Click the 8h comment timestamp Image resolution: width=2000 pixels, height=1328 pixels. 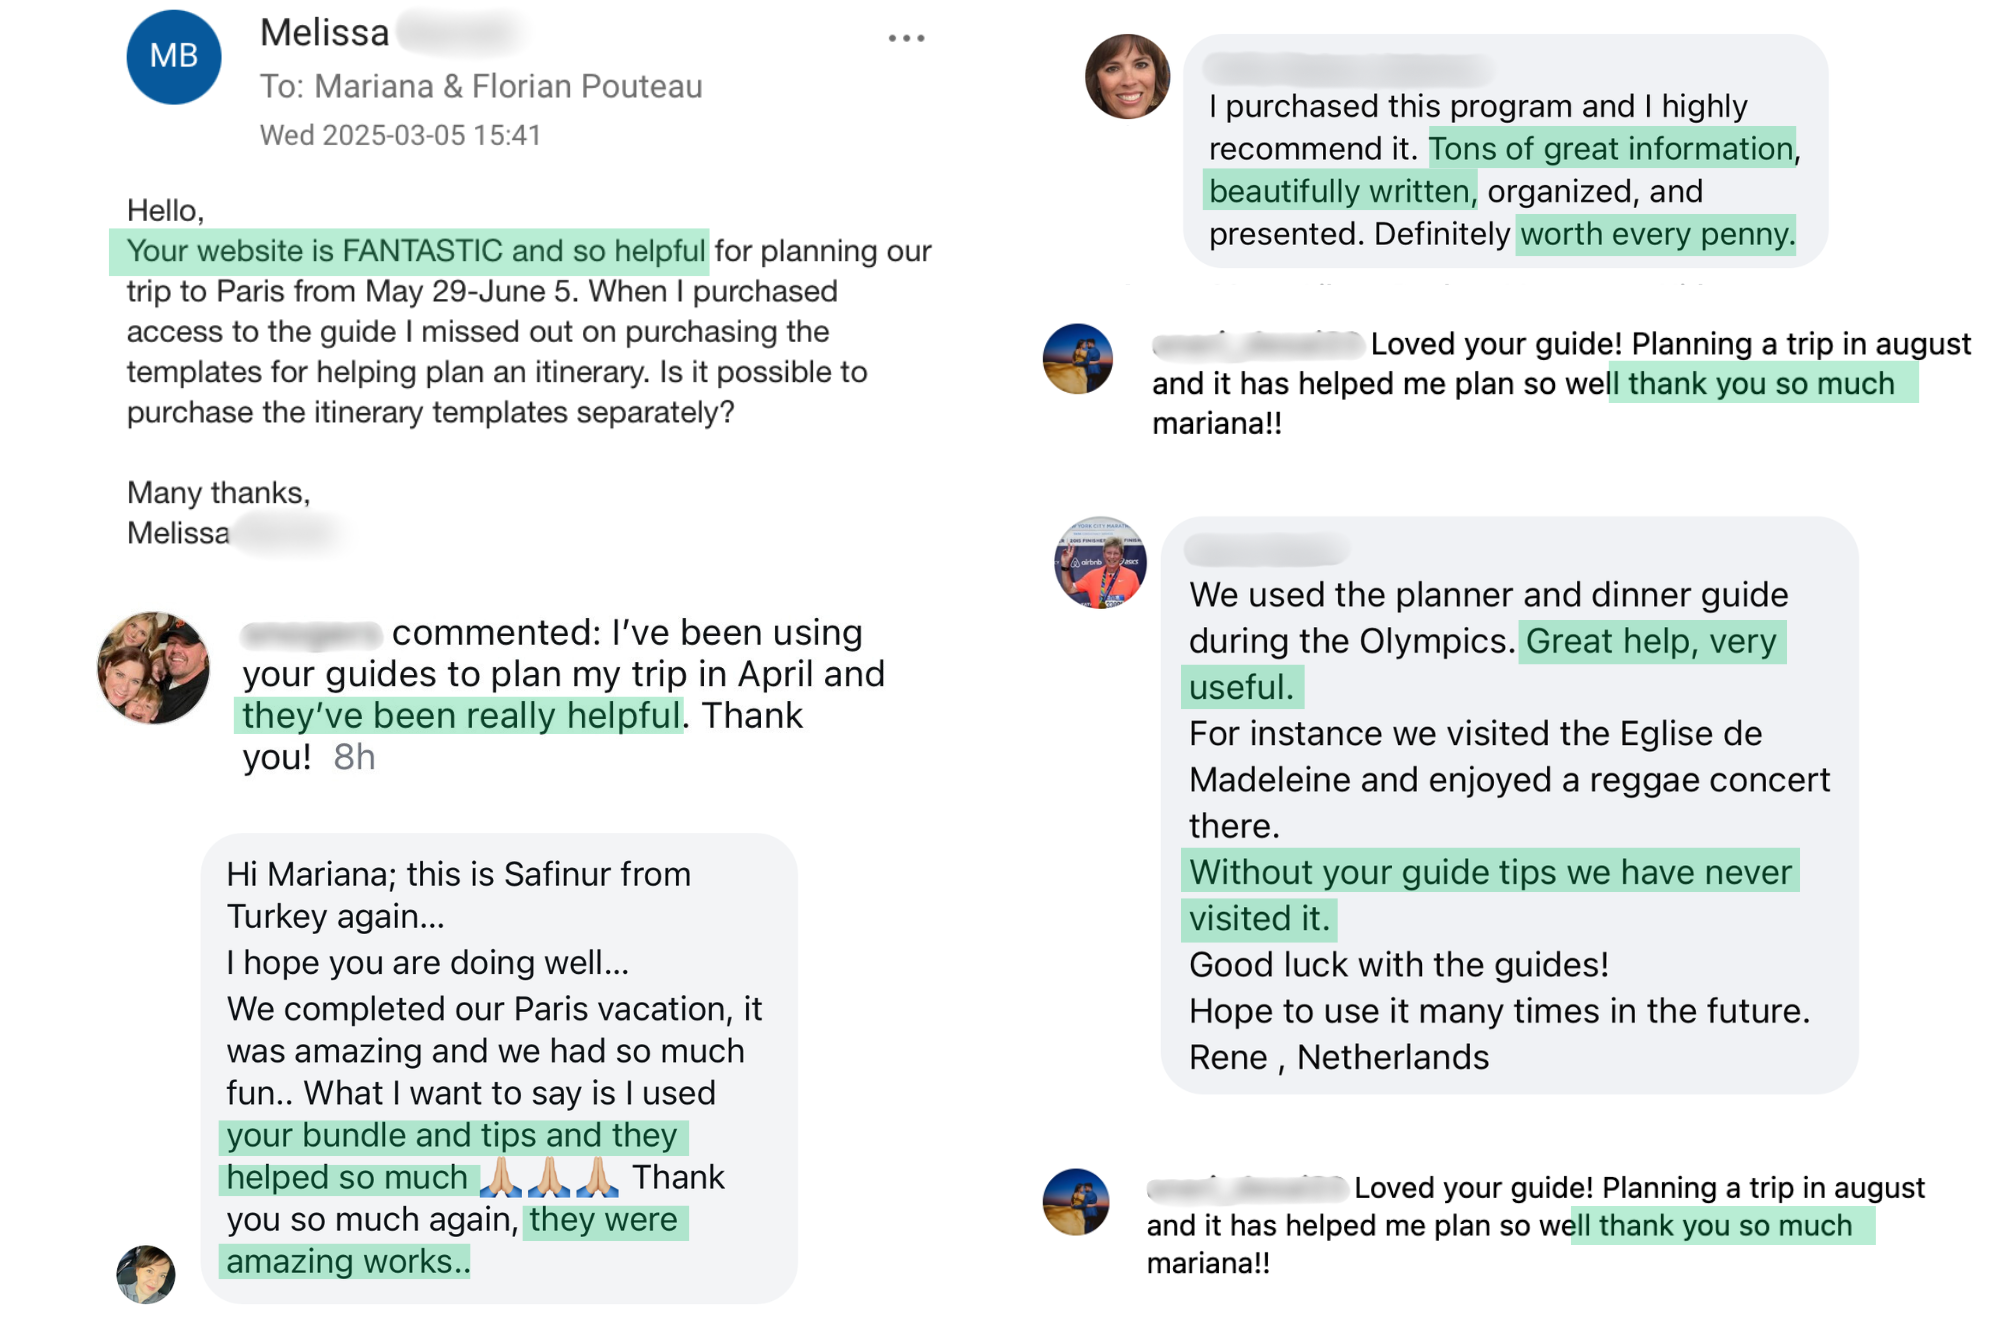[354, 757]
